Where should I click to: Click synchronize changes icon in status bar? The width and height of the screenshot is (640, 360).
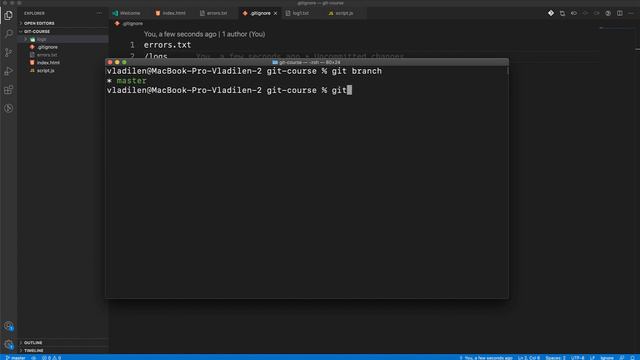point(34,358)
